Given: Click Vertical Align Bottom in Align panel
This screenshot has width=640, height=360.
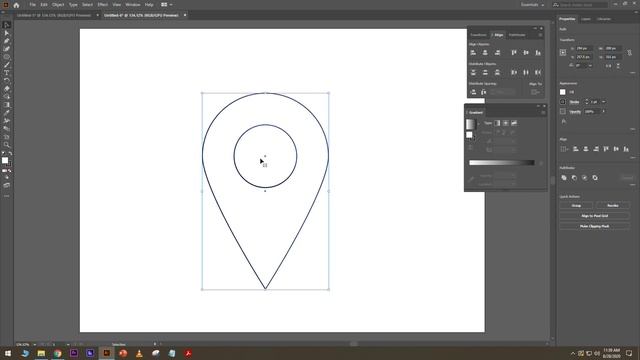Looking at the screenshot, I should (538, 53).
